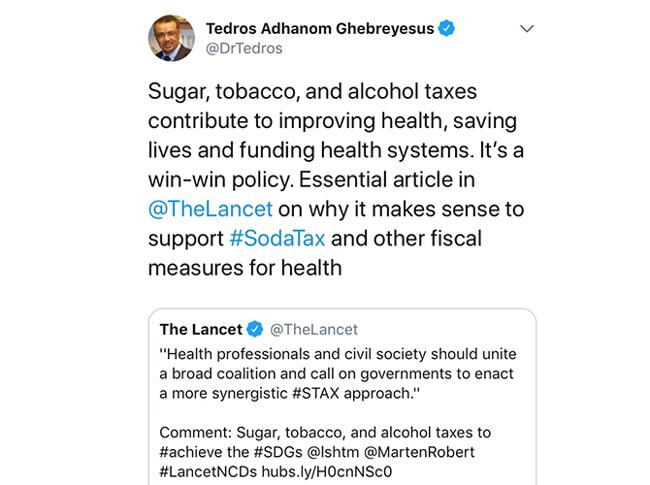Open the tweet options chevron menu
The image size is (650, 485).
[526, 29]
